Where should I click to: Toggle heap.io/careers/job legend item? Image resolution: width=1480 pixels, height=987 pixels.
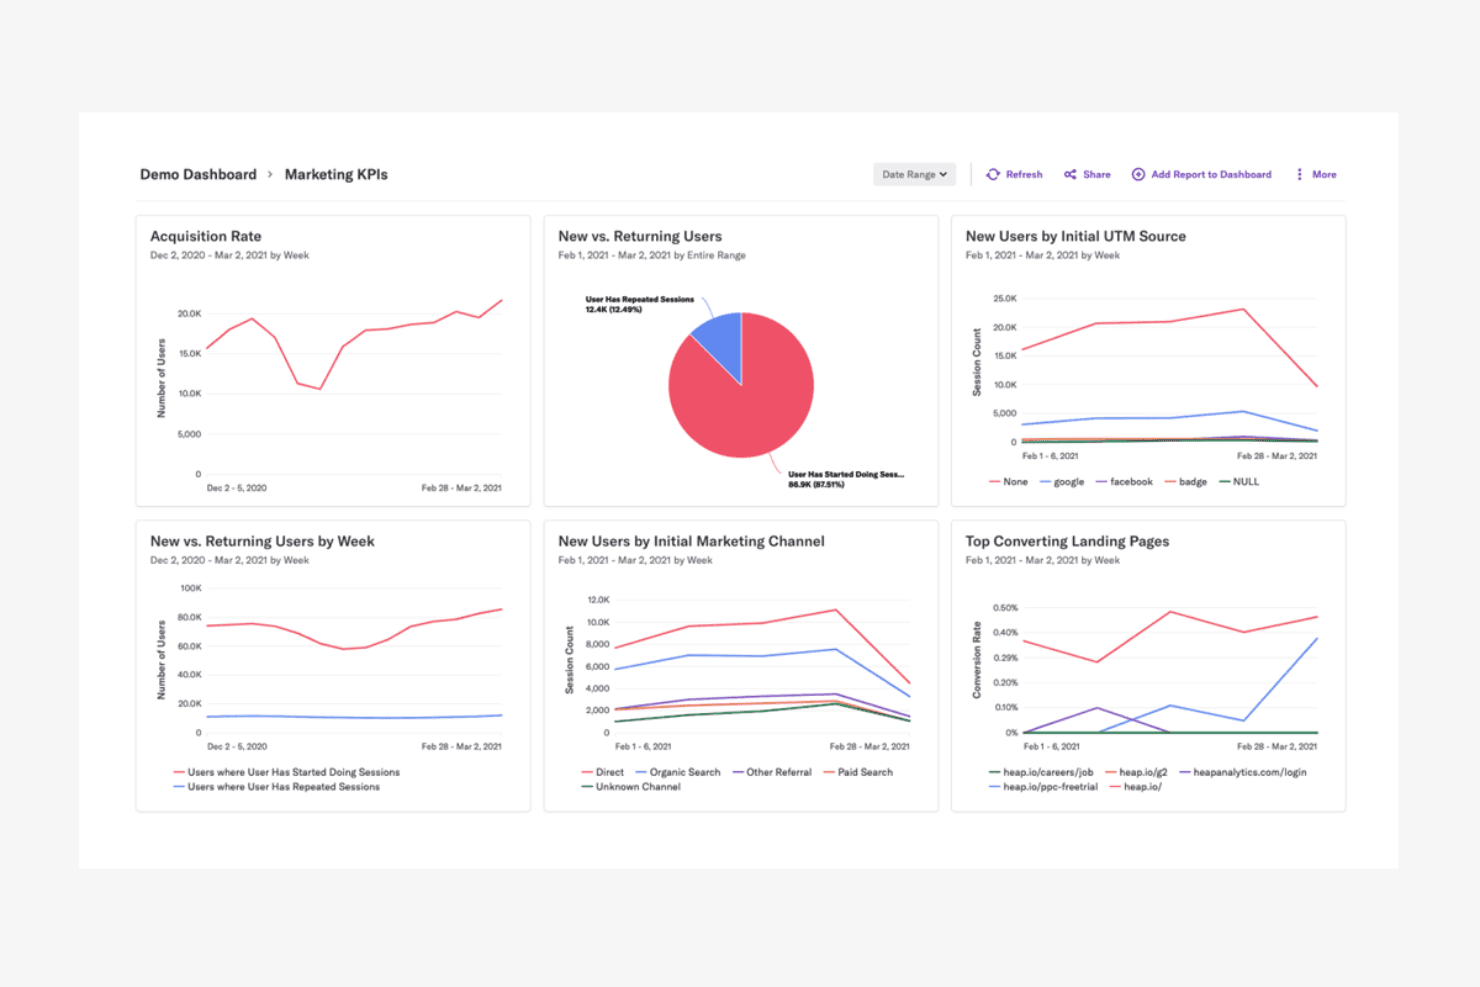click(1041, 772)
